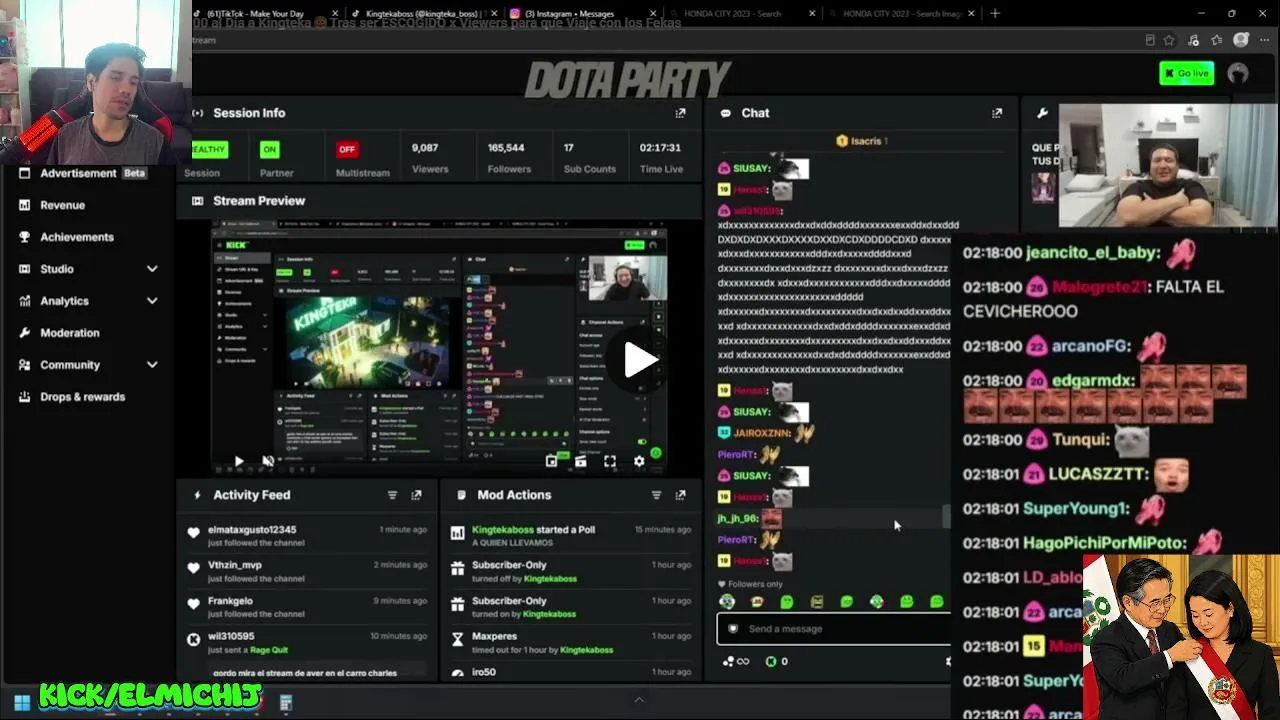Click the first emote in the chat emote row
Viewport: 1280px width, 720px height.
[x=727, y=602]
